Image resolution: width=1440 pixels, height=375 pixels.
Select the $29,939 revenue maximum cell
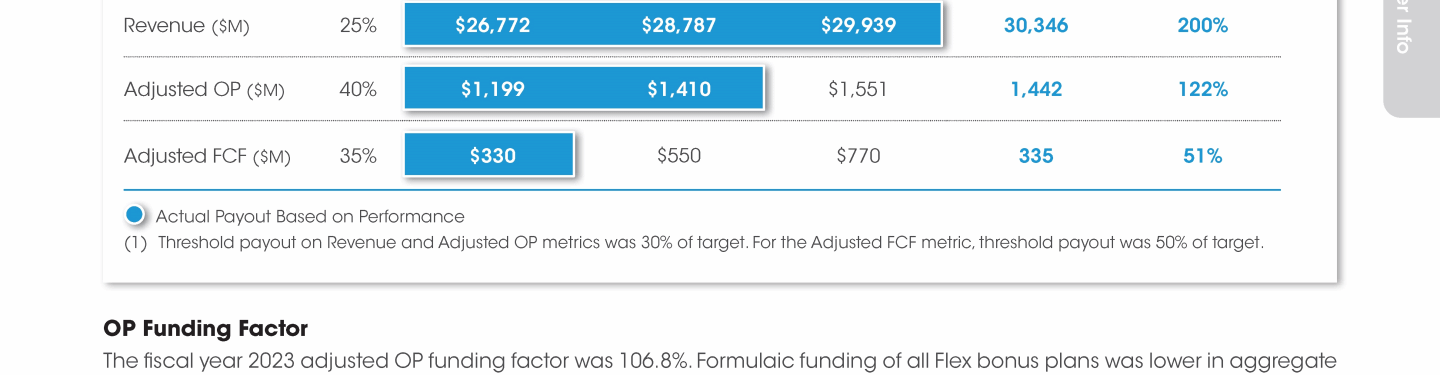tap(859, 25)
